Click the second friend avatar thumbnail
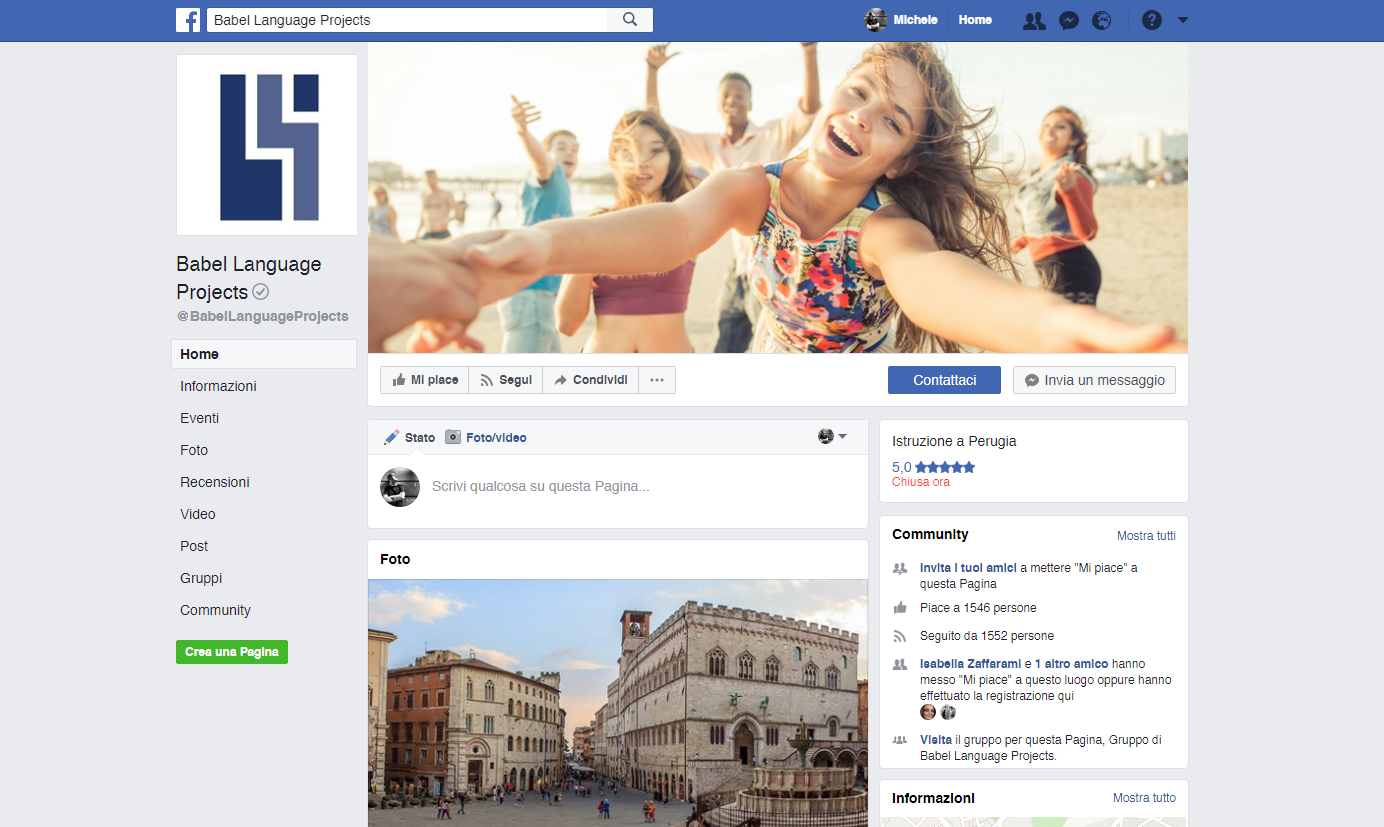Image resolution: width=1384 pixels, height=827 pixels. 948,712
